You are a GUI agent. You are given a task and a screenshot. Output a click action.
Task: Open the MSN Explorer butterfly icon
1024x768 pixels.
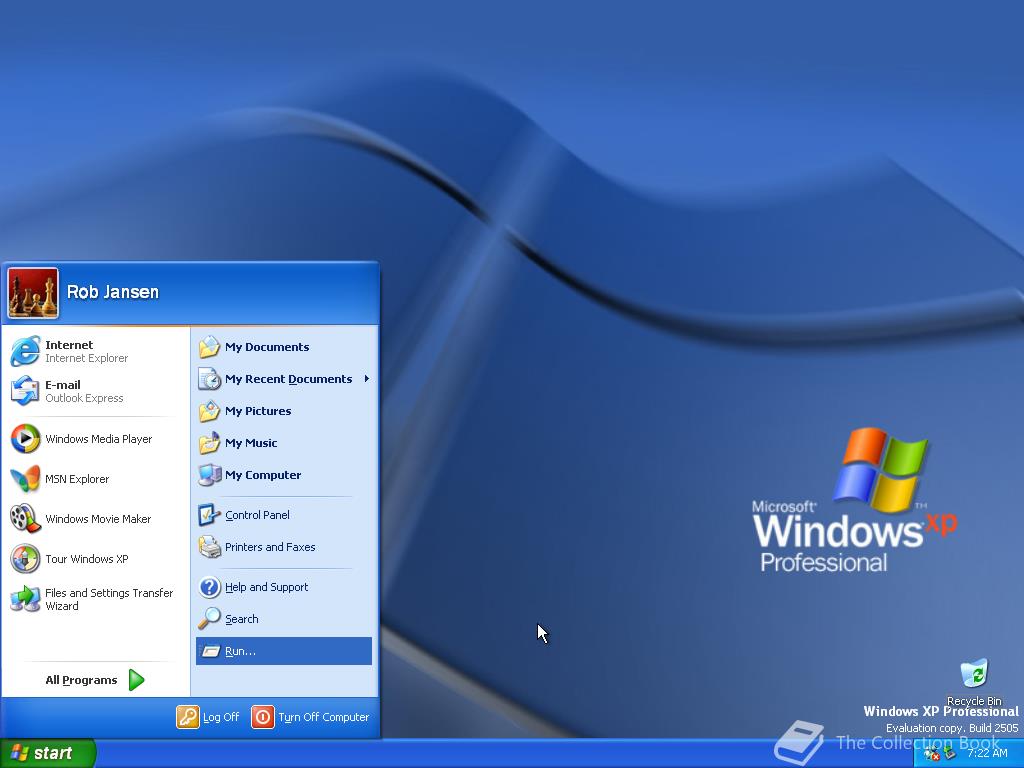(x=25, y=479)
